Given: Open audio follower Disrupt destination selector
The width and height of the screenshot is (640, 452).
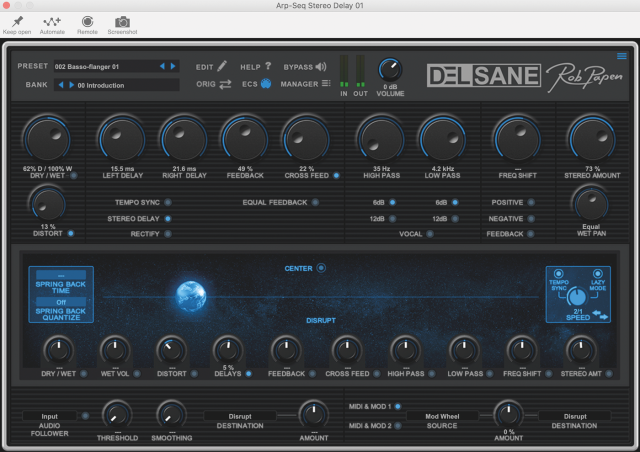Looking at the screenshot, I should pos(240,416).
